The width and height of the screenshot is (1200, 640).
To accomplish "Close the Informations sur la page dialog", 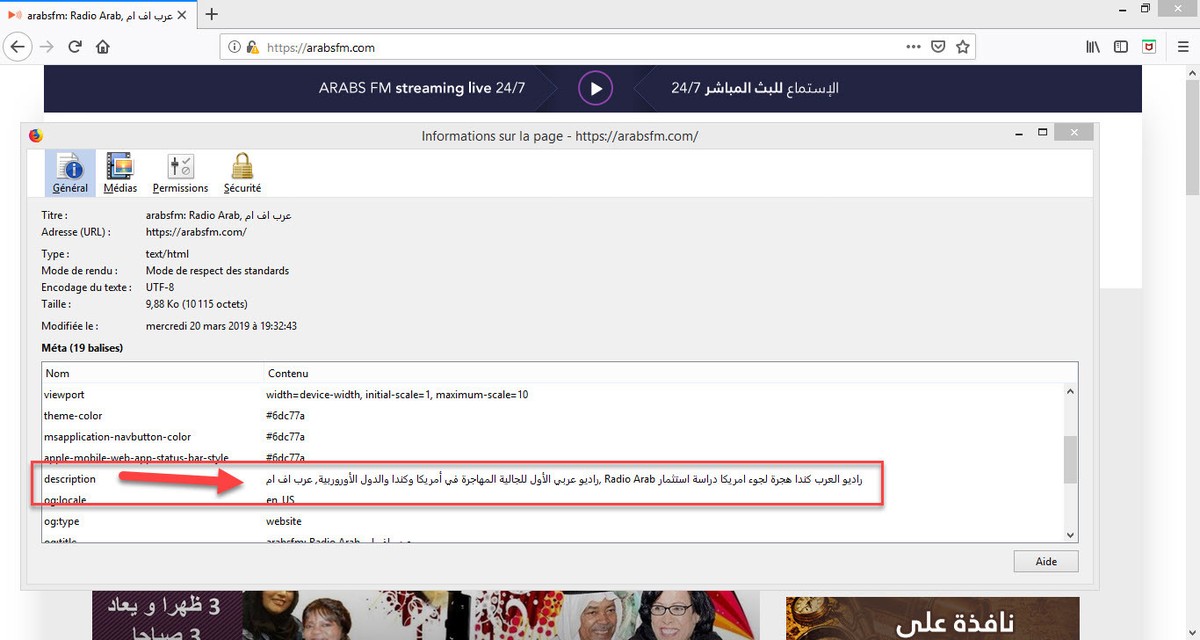I will click(x=1075, y=132).
